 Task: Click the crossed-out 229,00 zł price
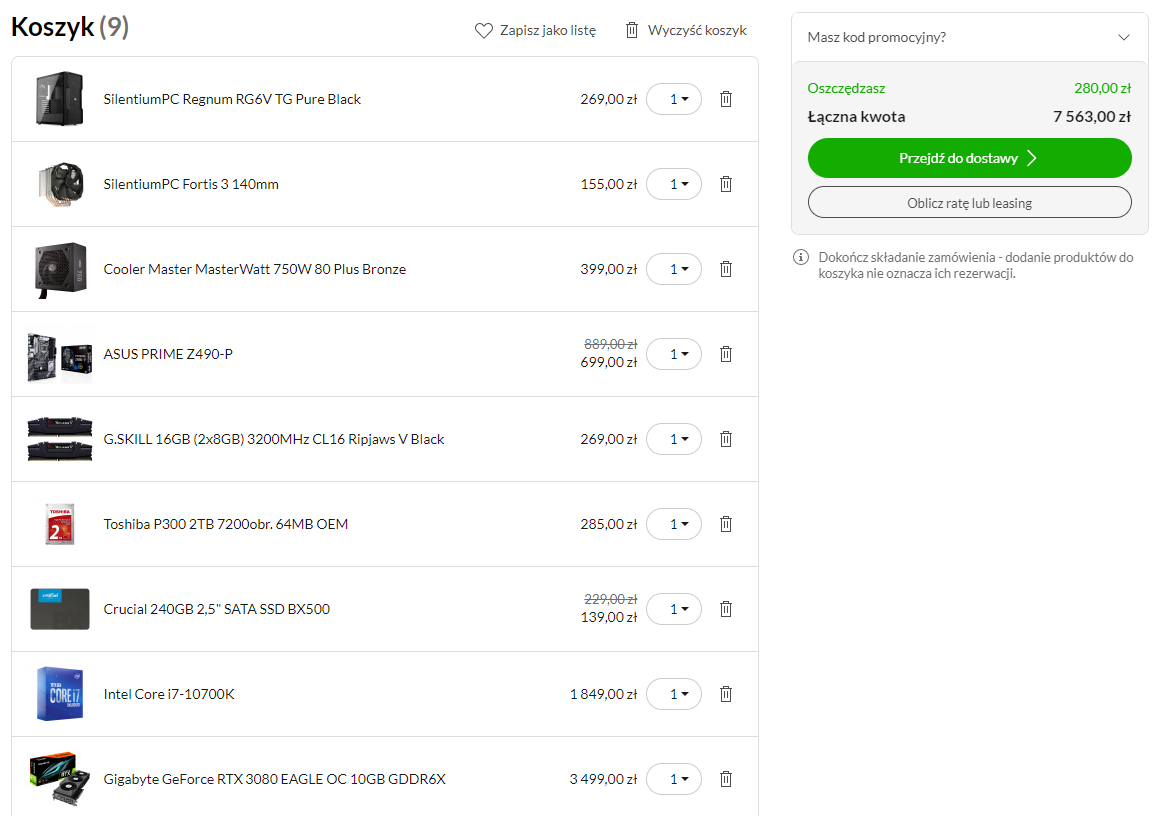(x=611, y=599)
